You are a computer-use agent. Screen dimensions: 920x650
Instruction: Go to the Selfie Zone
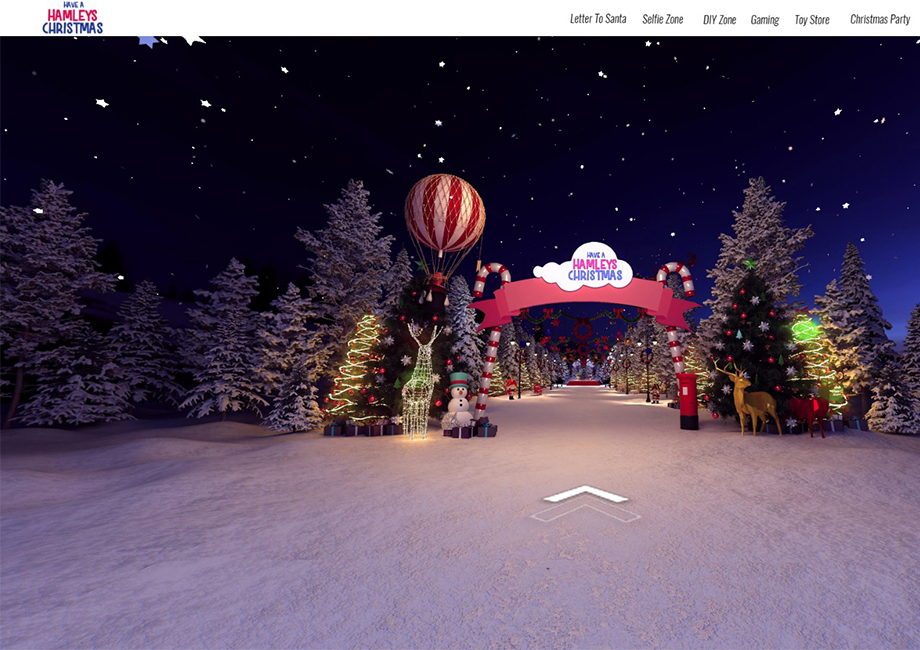pos(662,19)
